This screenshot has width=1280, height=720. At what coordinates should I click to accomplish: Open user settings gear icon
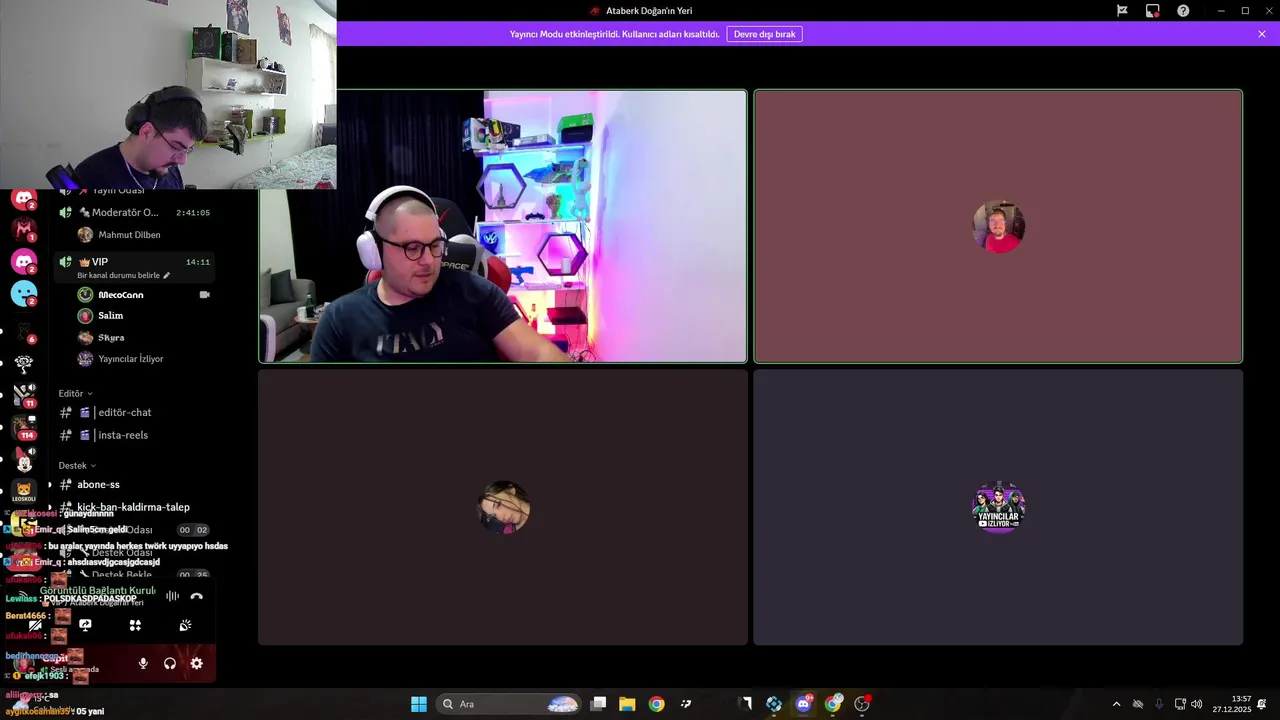(196, 663)
